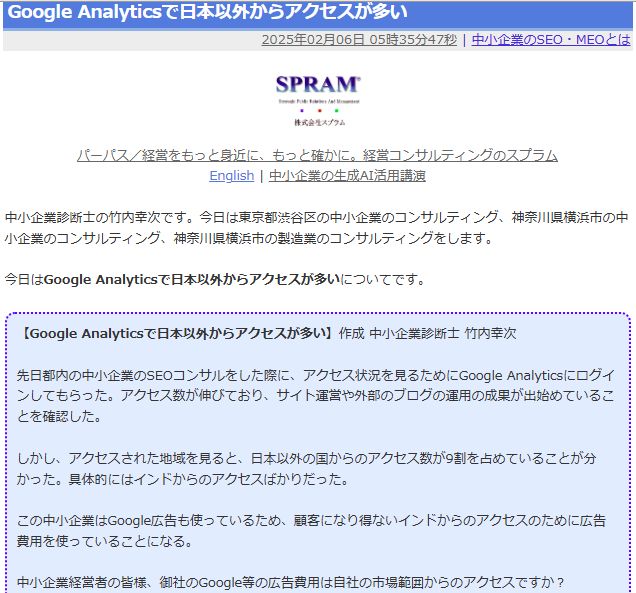The image size is (636, 593).
Task: Click the paragraph beginning この中小企業はGoogle広告
Action: (311, 531)
